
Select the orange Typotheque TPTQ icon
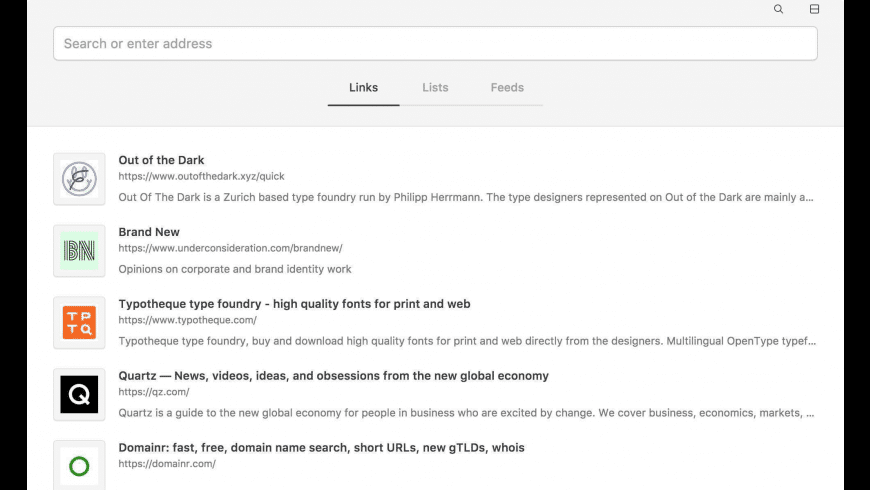tap(79, 323)
